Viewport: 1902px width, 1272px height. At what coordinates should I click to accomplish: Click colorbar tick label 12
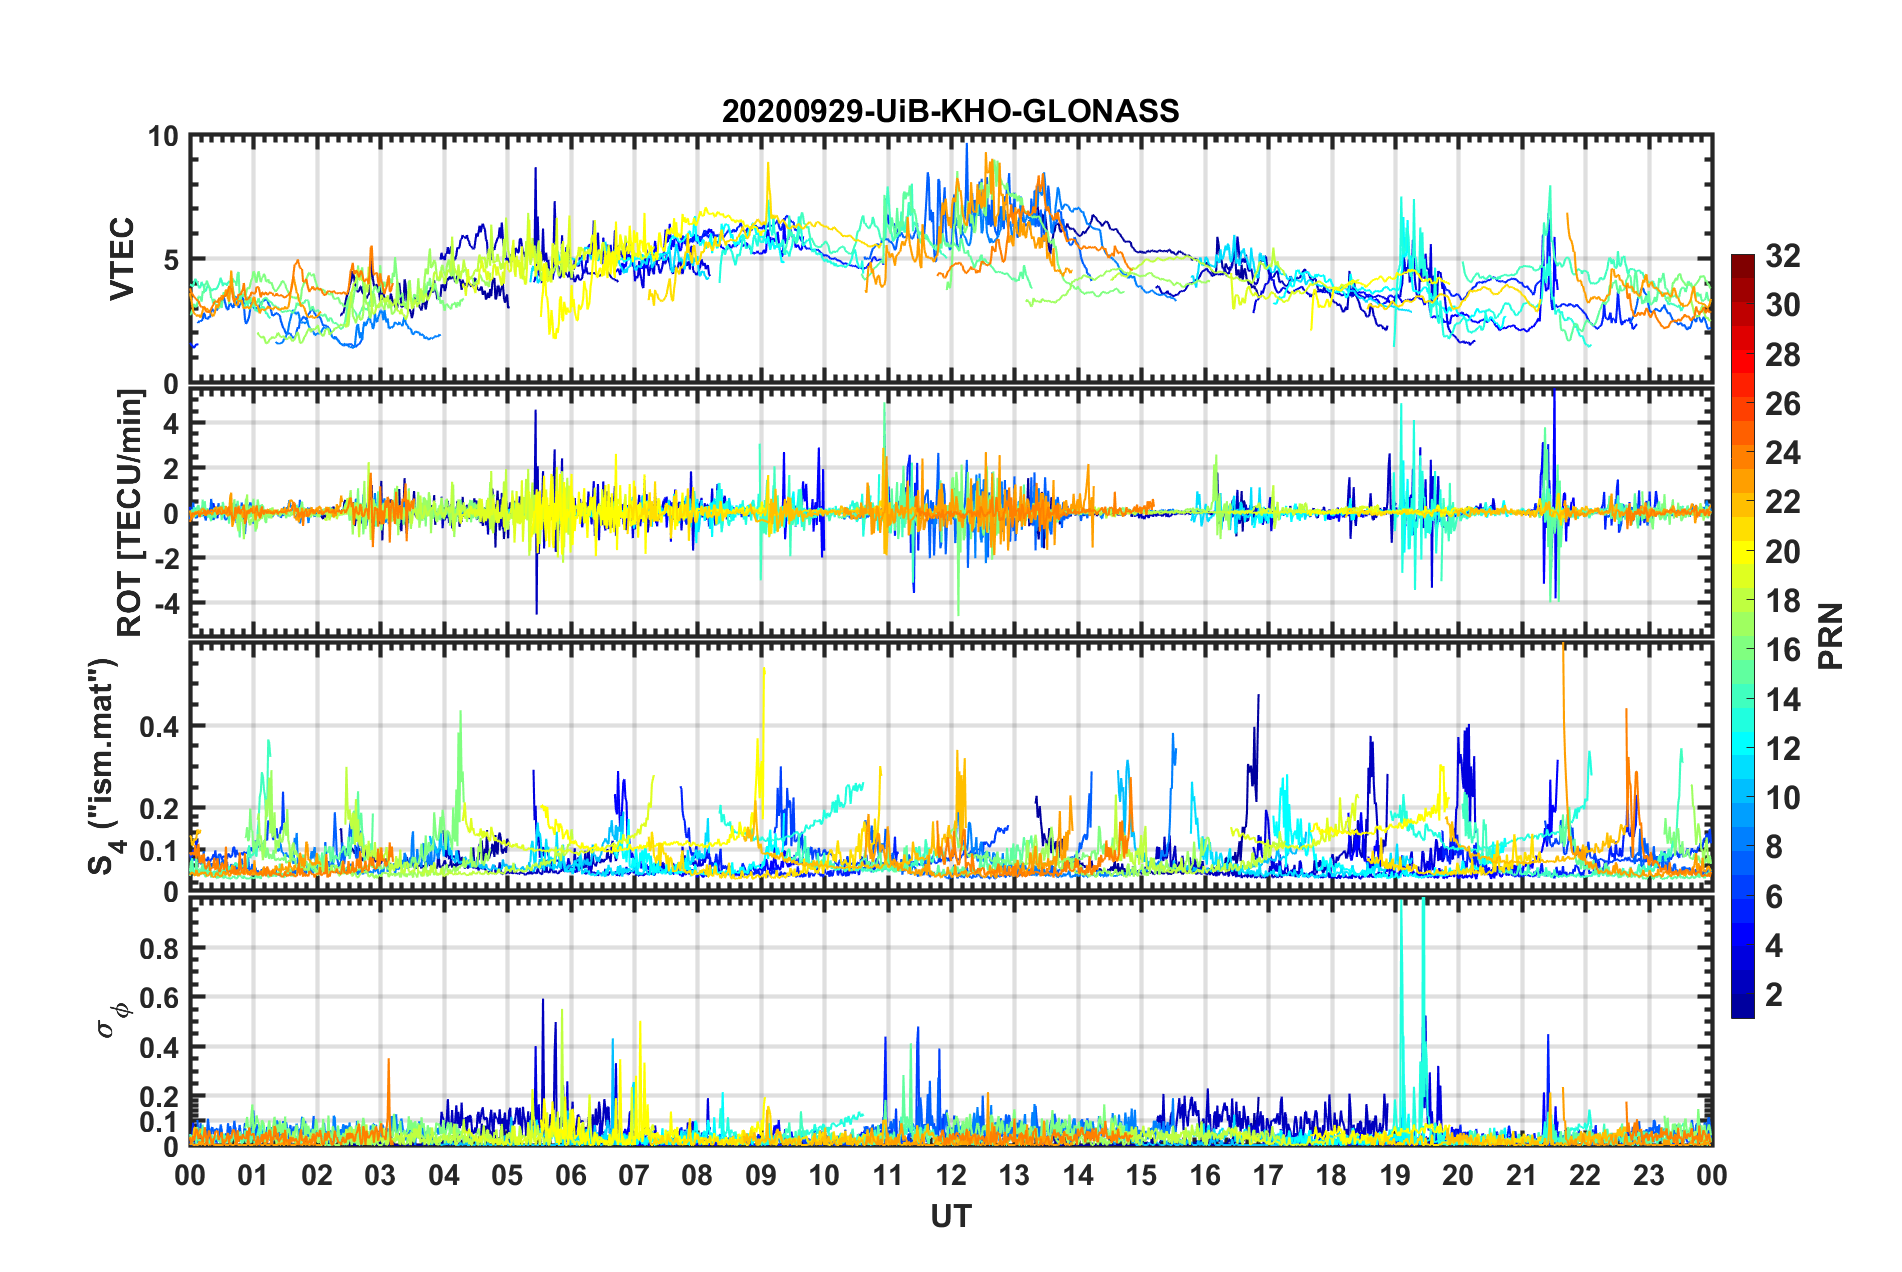[x=1782, y=748]
